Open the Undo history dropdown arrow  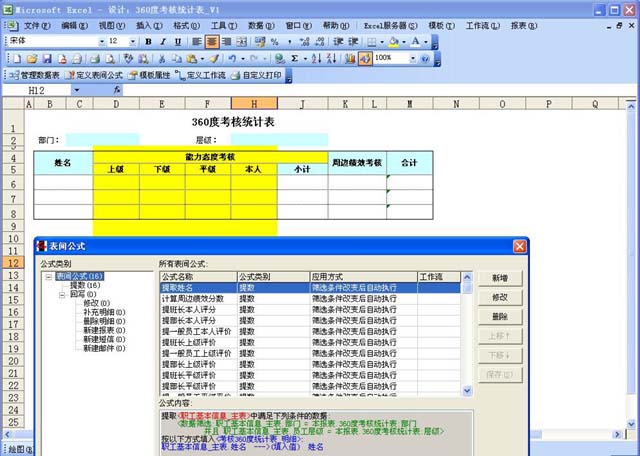pos(242,58)
